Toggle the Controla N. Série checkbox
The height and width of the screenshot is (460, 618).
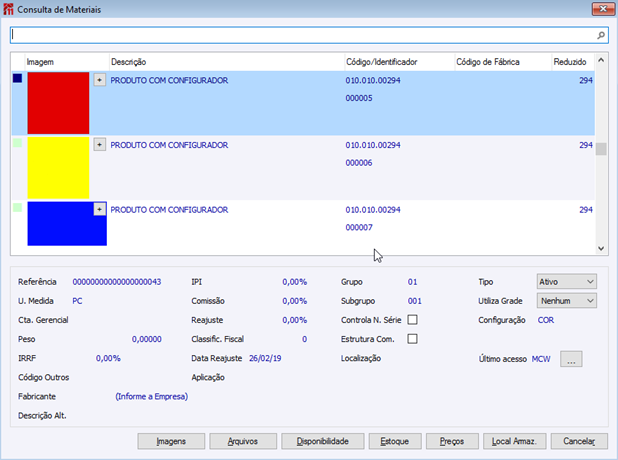click(412, 320)
